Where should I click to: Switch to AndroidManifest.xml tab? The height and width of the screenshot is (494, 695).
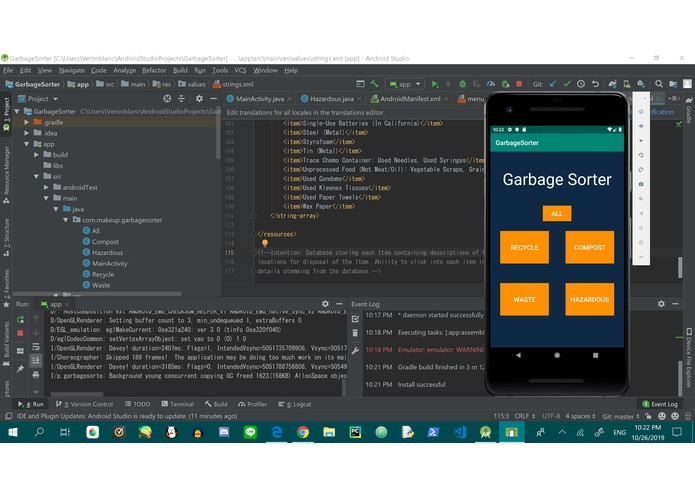(x=410, y=98)
